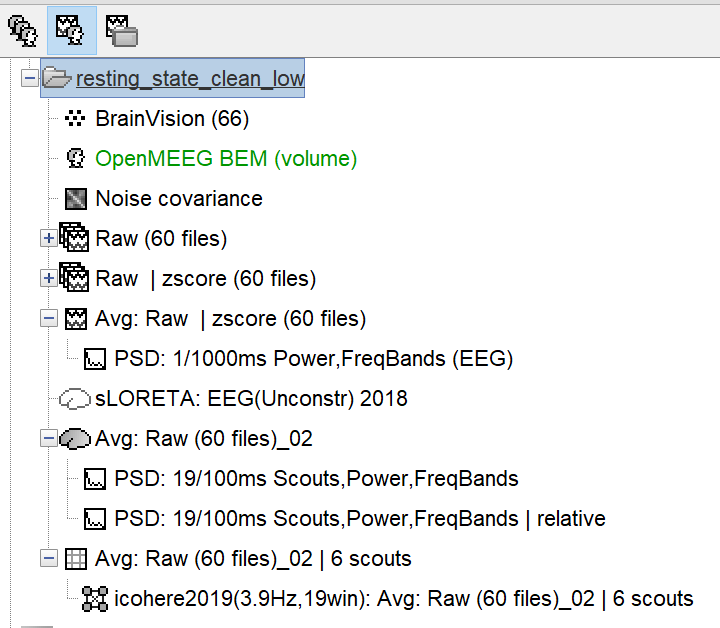Collapse the Avg: Raw (60 files)_02 source node

pos(48,439)
